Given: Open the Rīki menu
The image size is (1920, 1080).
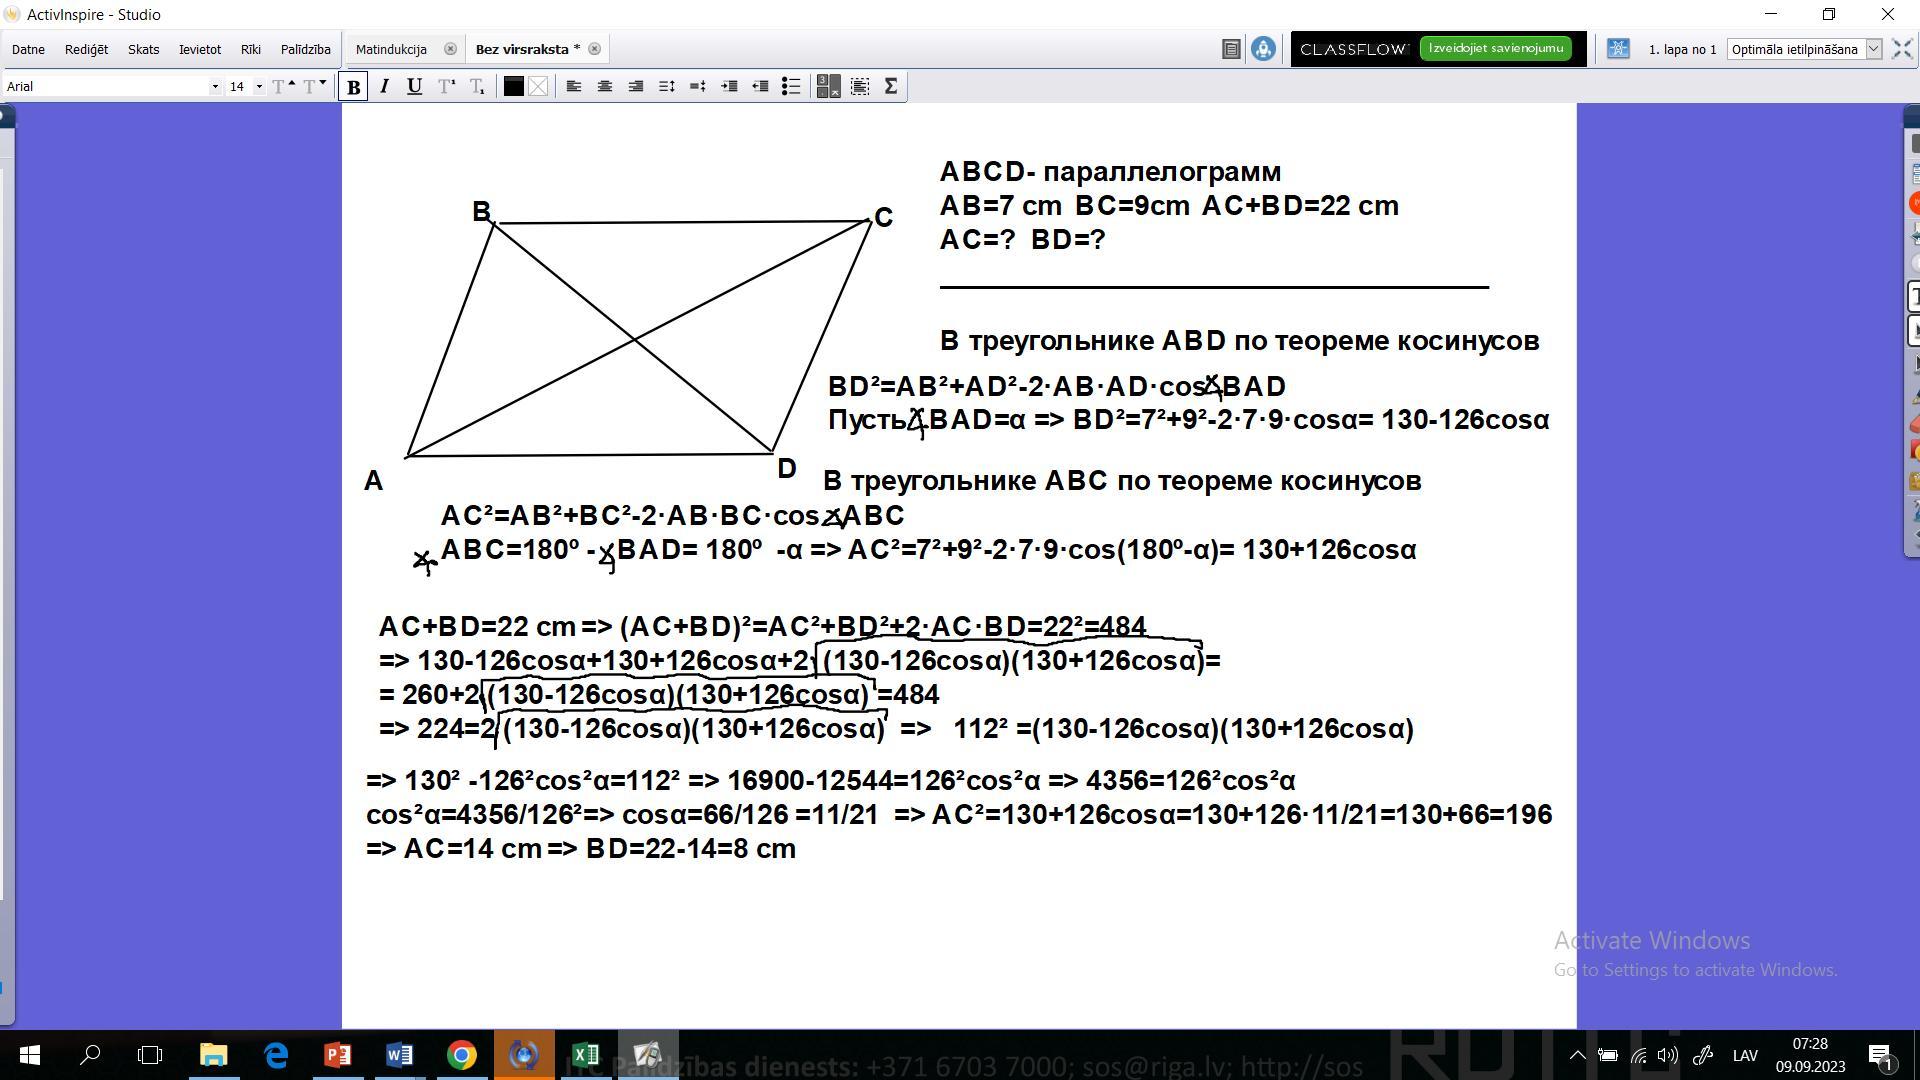Looking at the screenshot, I should pyautogui.click(x=250, y=49).
